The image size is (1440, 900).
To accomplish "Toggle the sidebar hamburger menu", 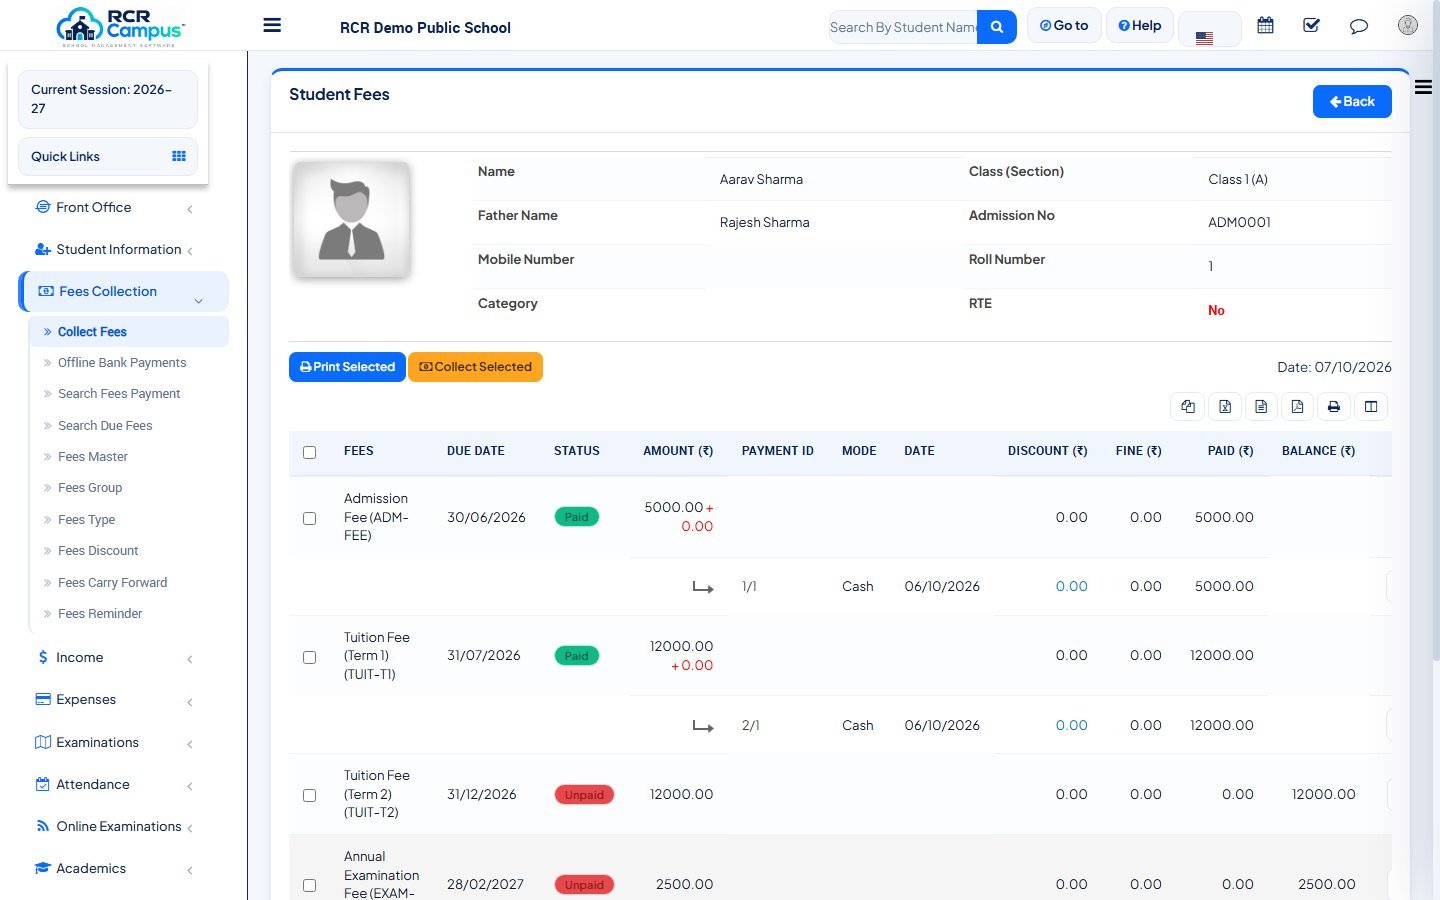I will (x=272, y=26).
